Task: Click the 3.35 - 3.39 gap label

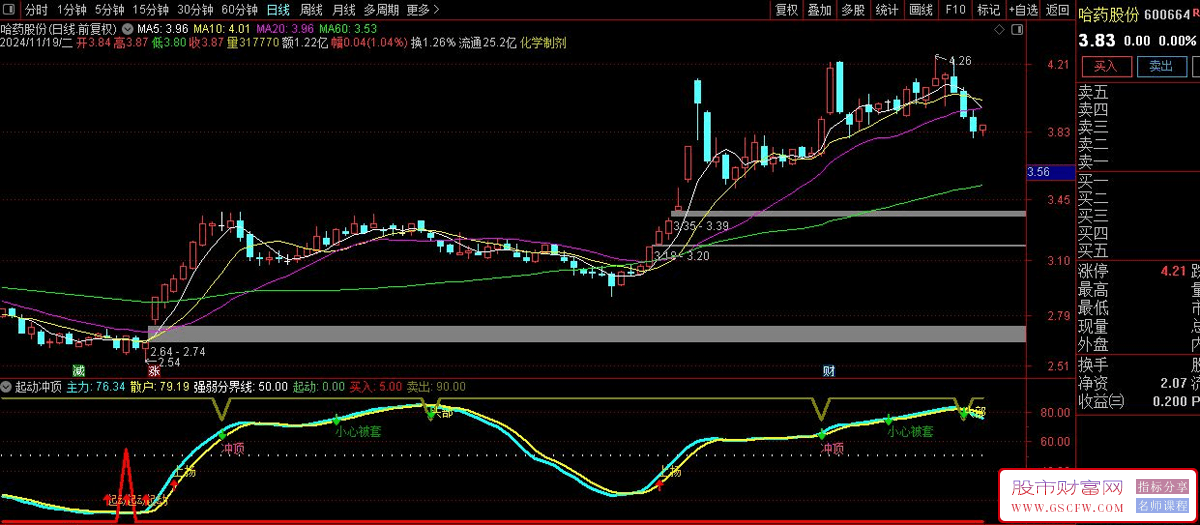Action: point(701,227)
